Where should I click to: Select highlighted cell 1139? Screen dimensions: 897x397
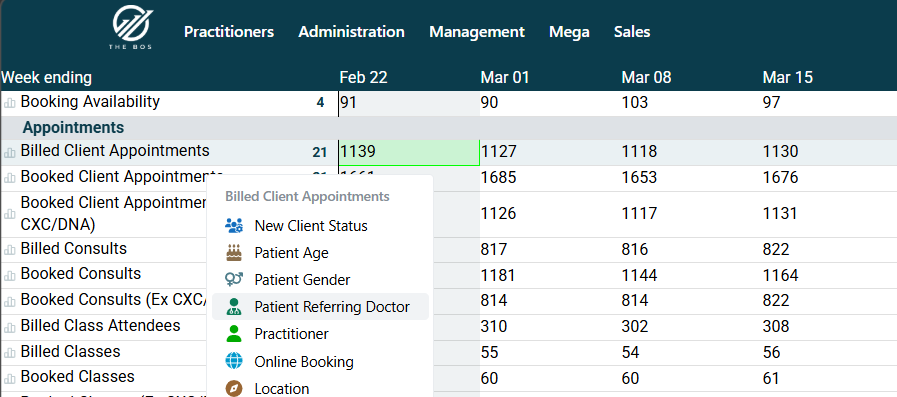click(409, 153)
